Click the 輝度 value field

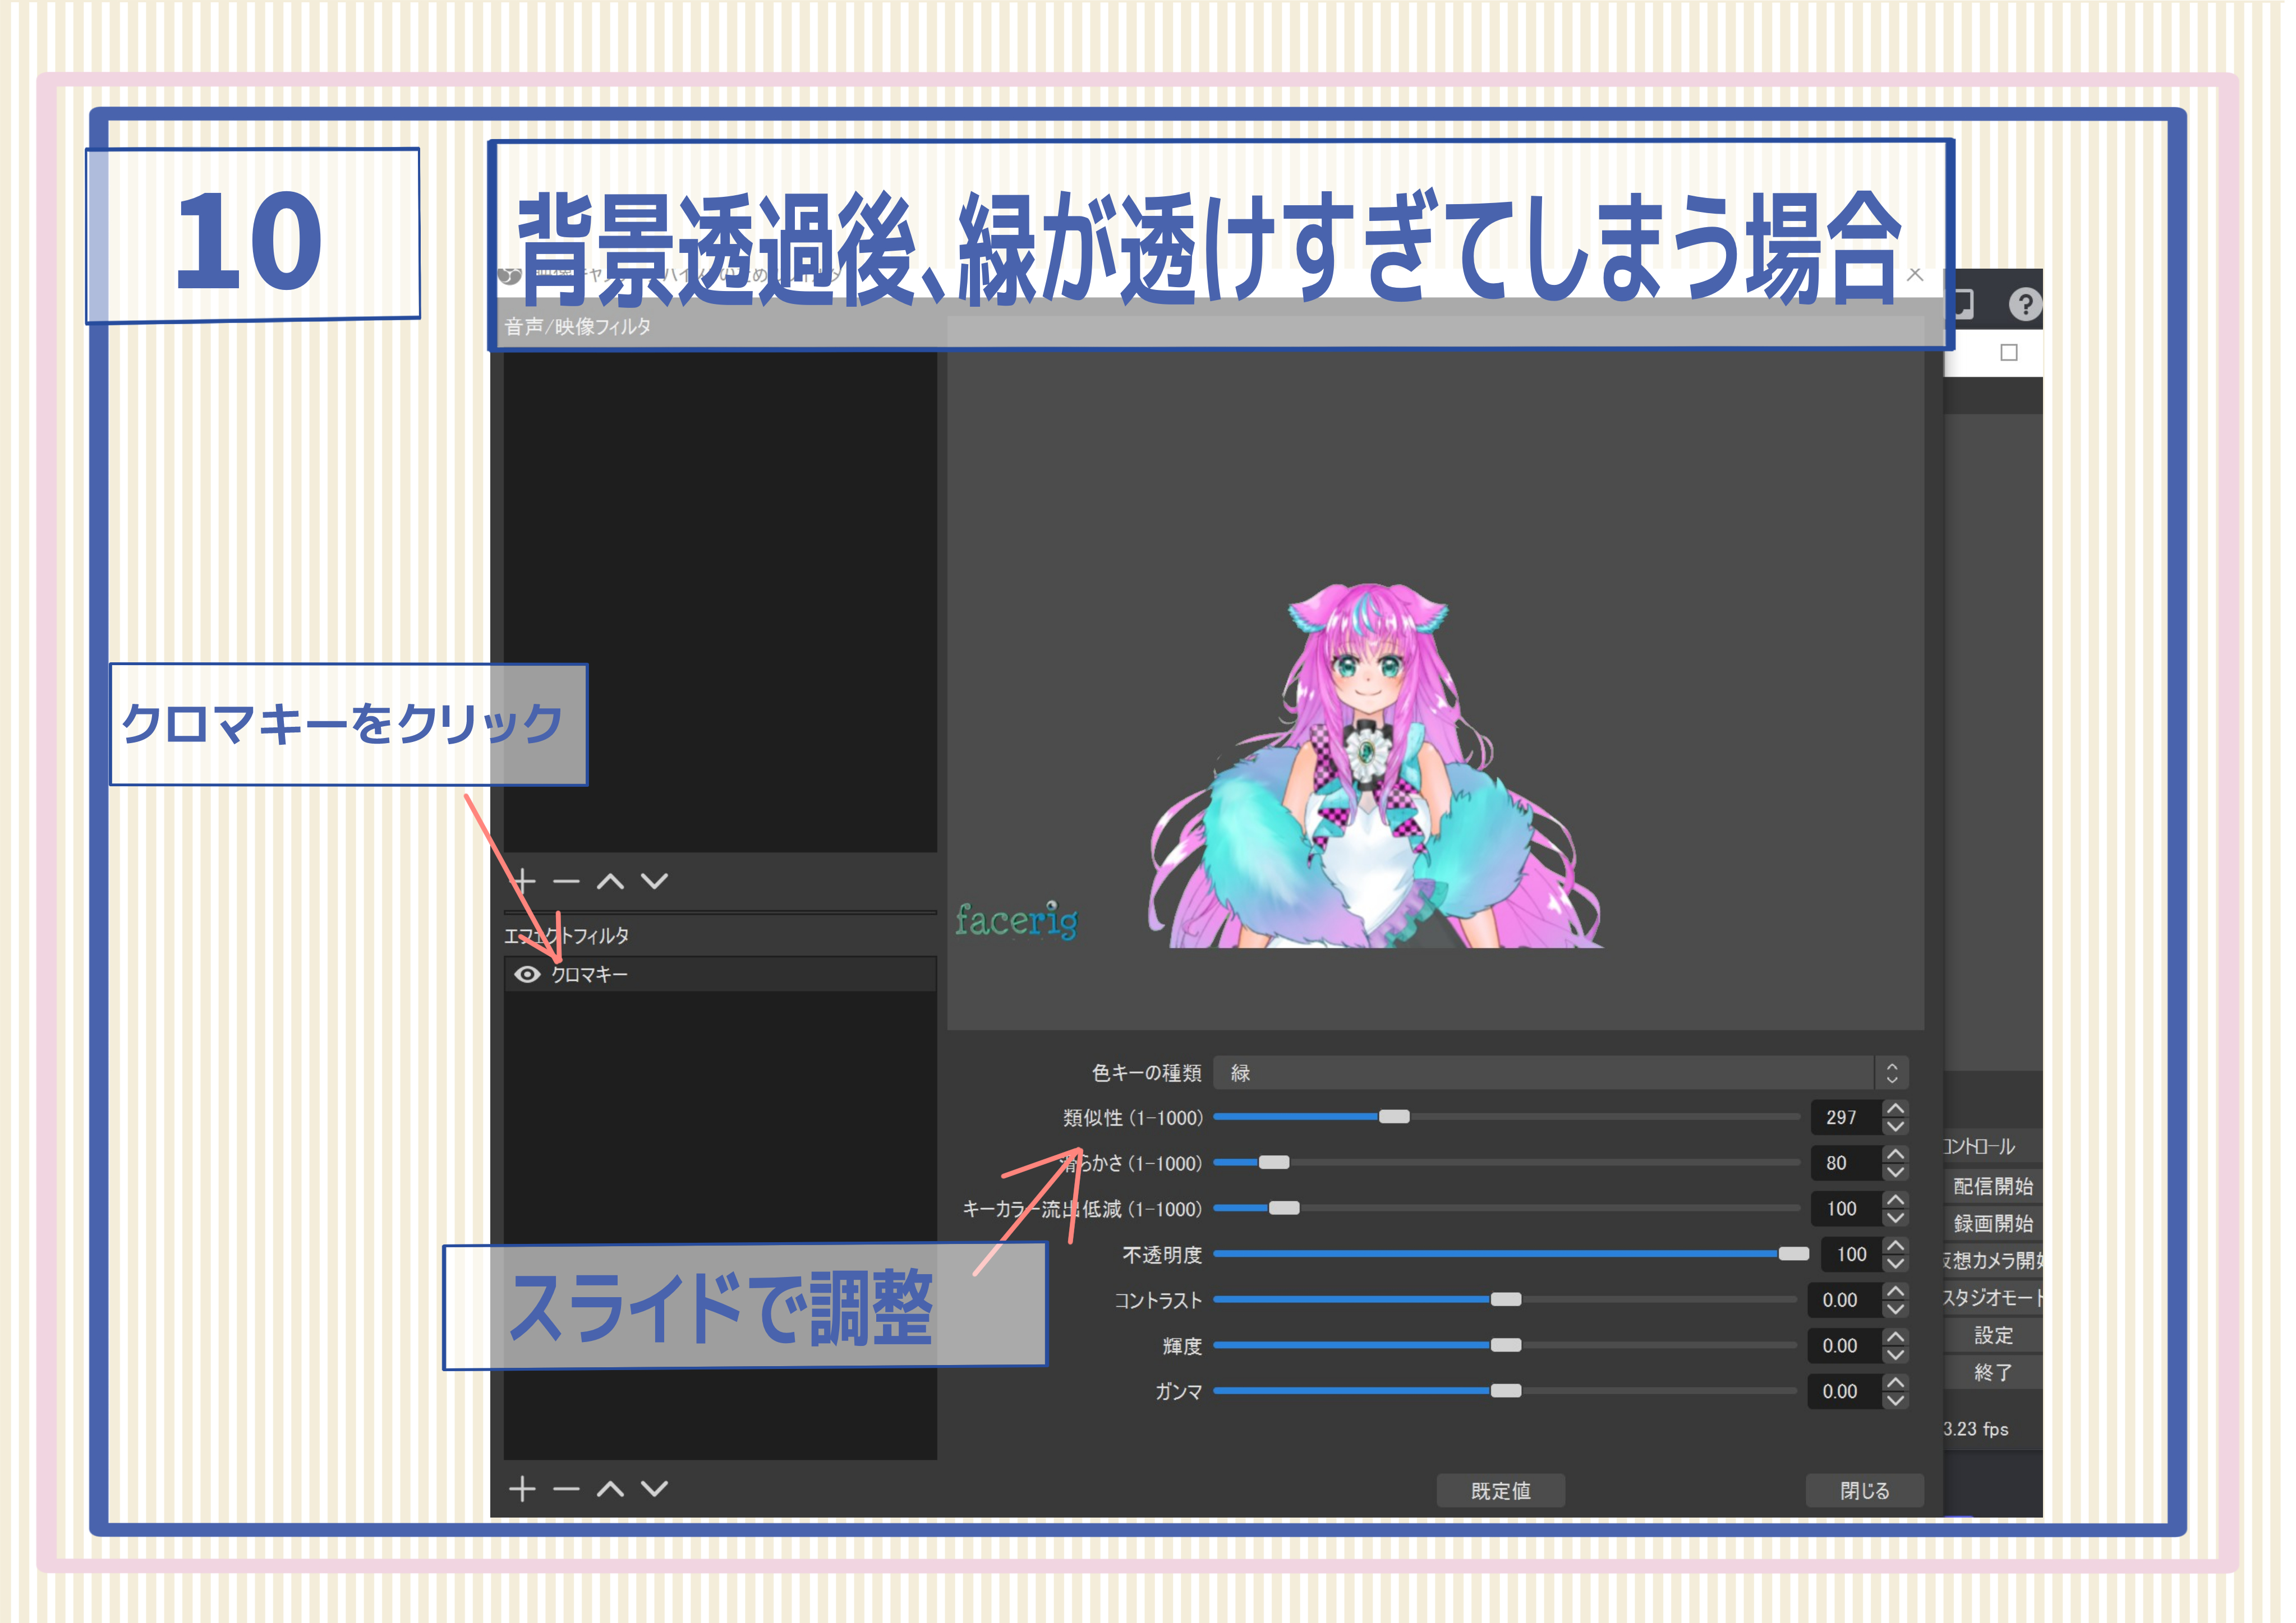point(1845,1347)
